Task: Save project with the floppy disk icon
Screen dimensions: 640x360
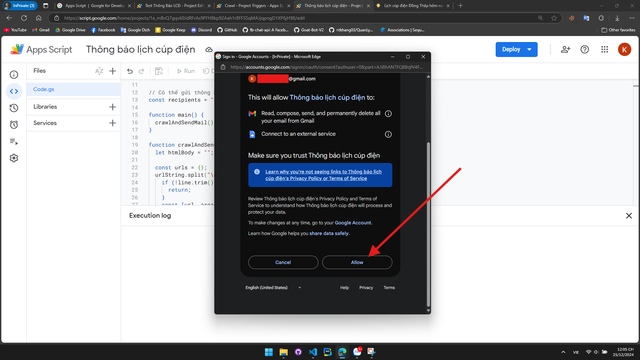Action: [x=159, y=71]
